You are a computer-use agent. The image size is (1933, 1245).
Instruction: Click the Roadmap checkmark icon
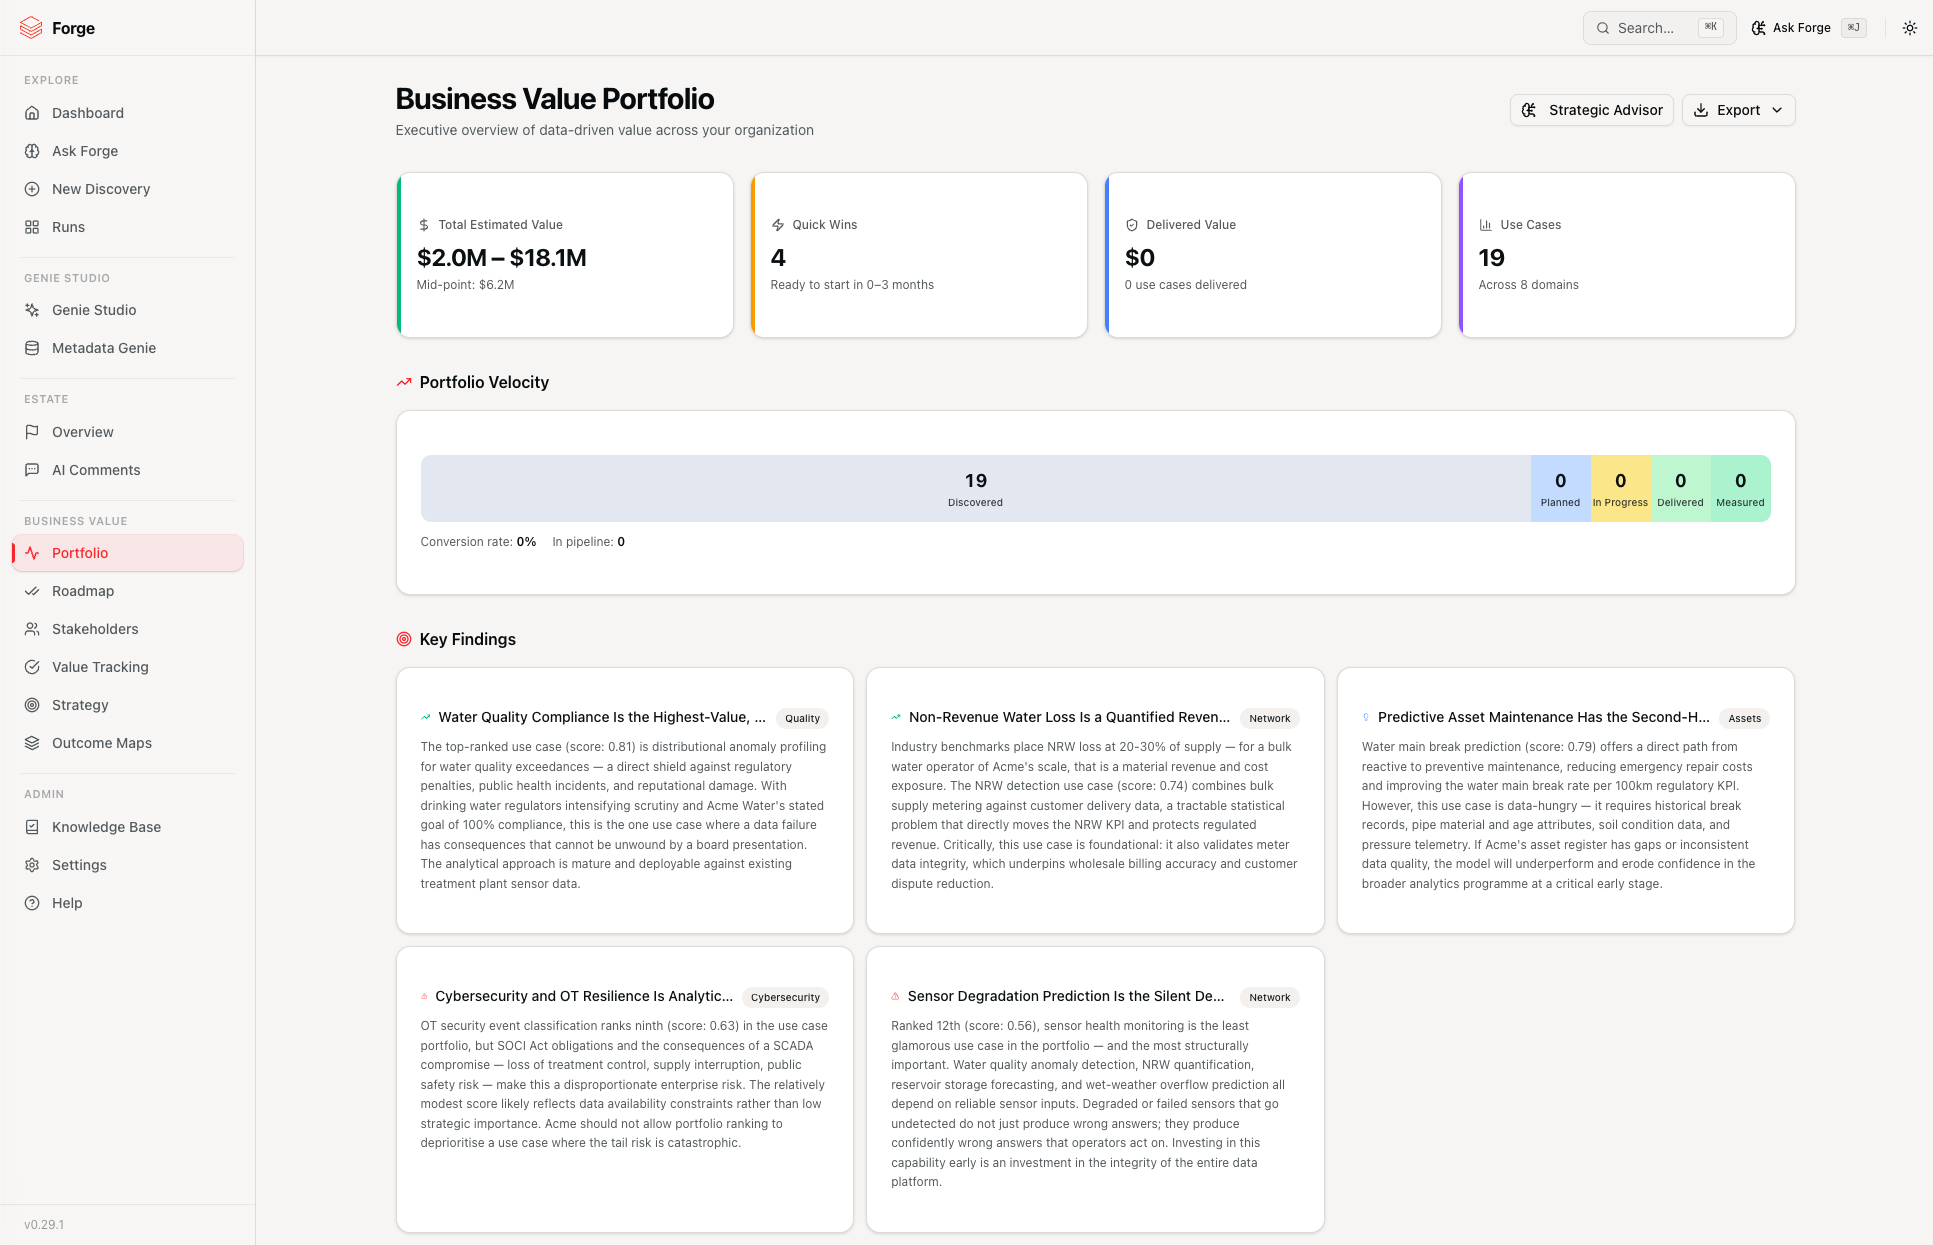pyautogui.click(x=32, y=591)
